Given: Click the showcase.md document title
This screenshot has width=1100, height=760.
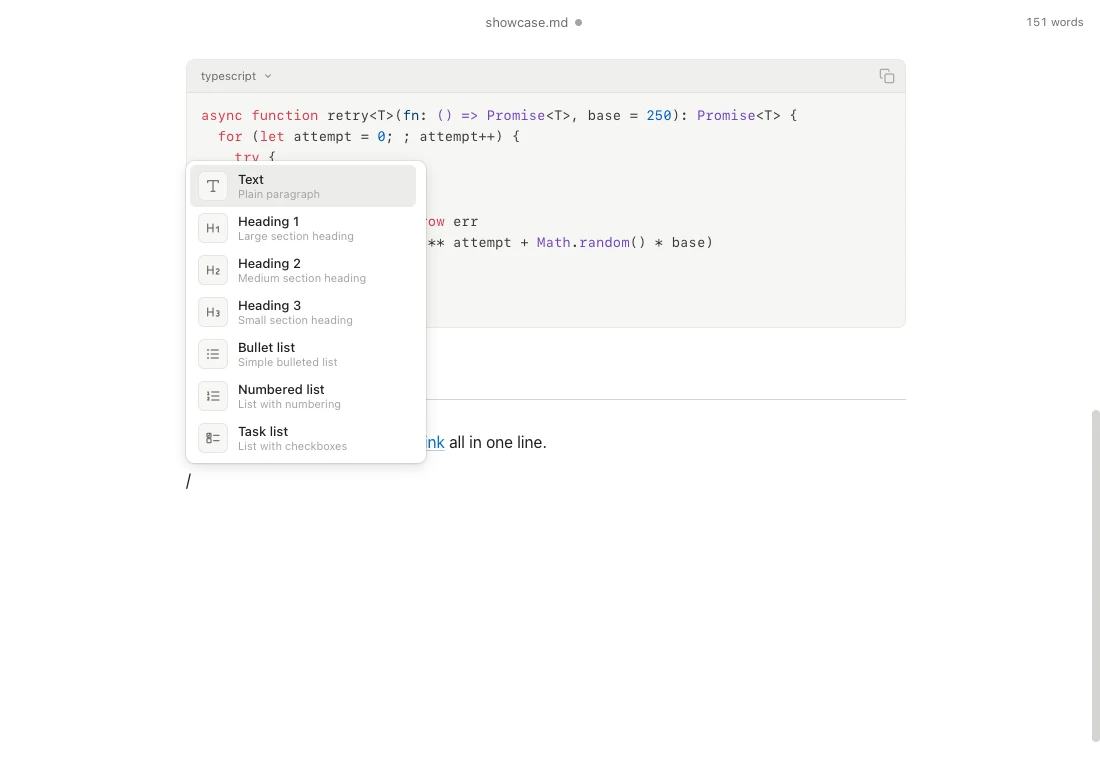Looking at the screenshot, I should [526, 22].
